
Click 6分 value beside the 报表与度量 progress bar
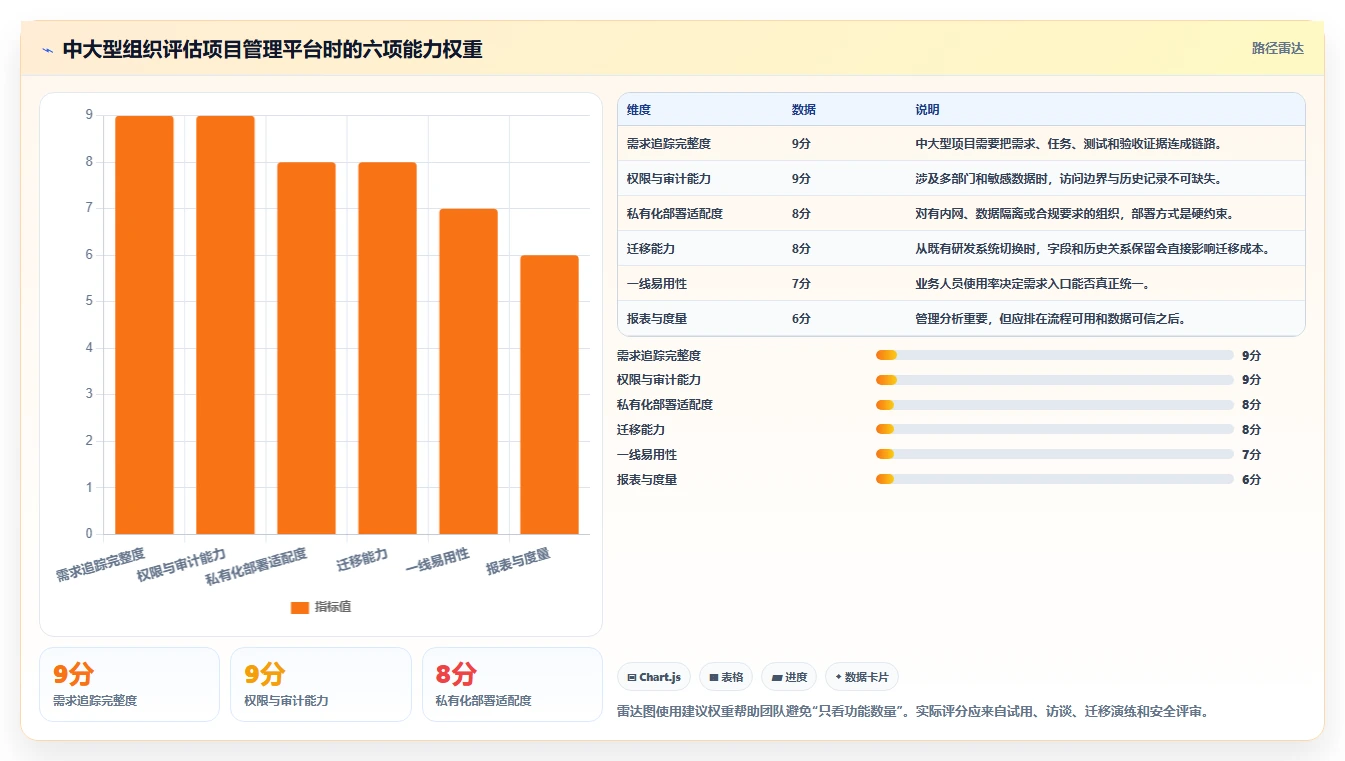[x=1252, y=480]
